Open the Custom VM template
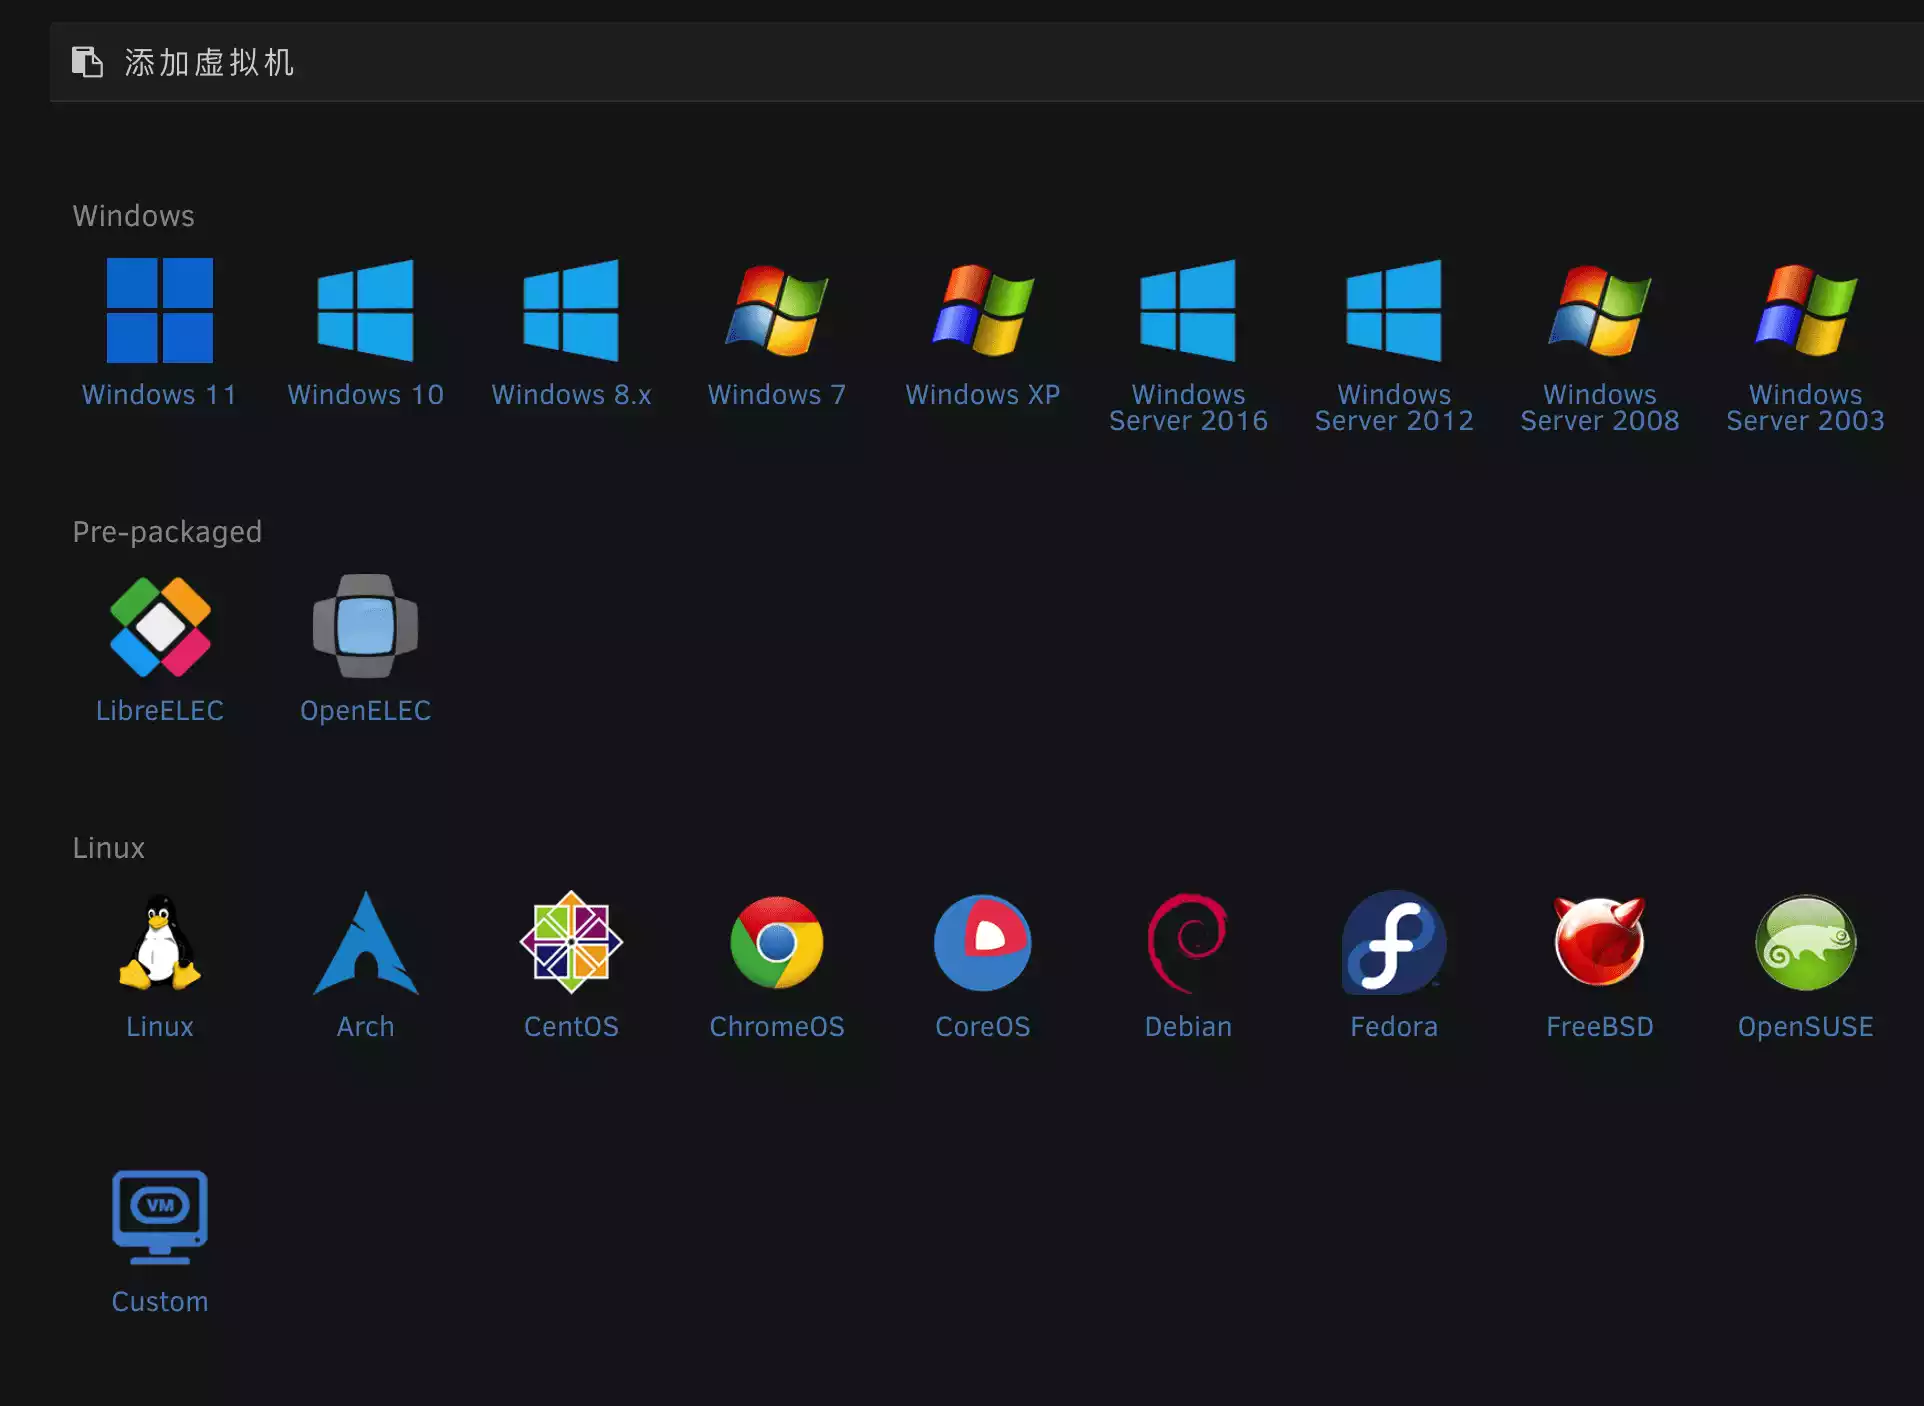This screenshot has width=1924, height=1406. tap(159, 1217)
